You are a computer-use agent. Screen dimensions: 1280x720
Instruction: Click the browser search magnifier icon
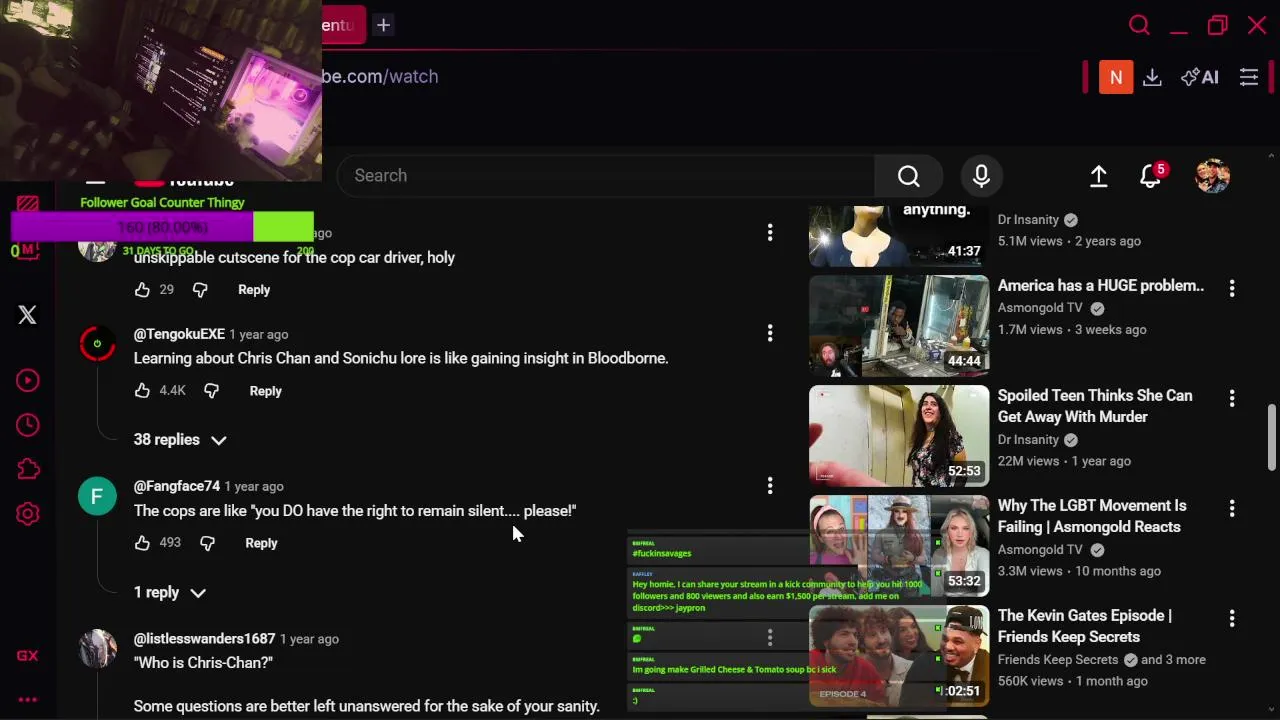click(1139, 25)
